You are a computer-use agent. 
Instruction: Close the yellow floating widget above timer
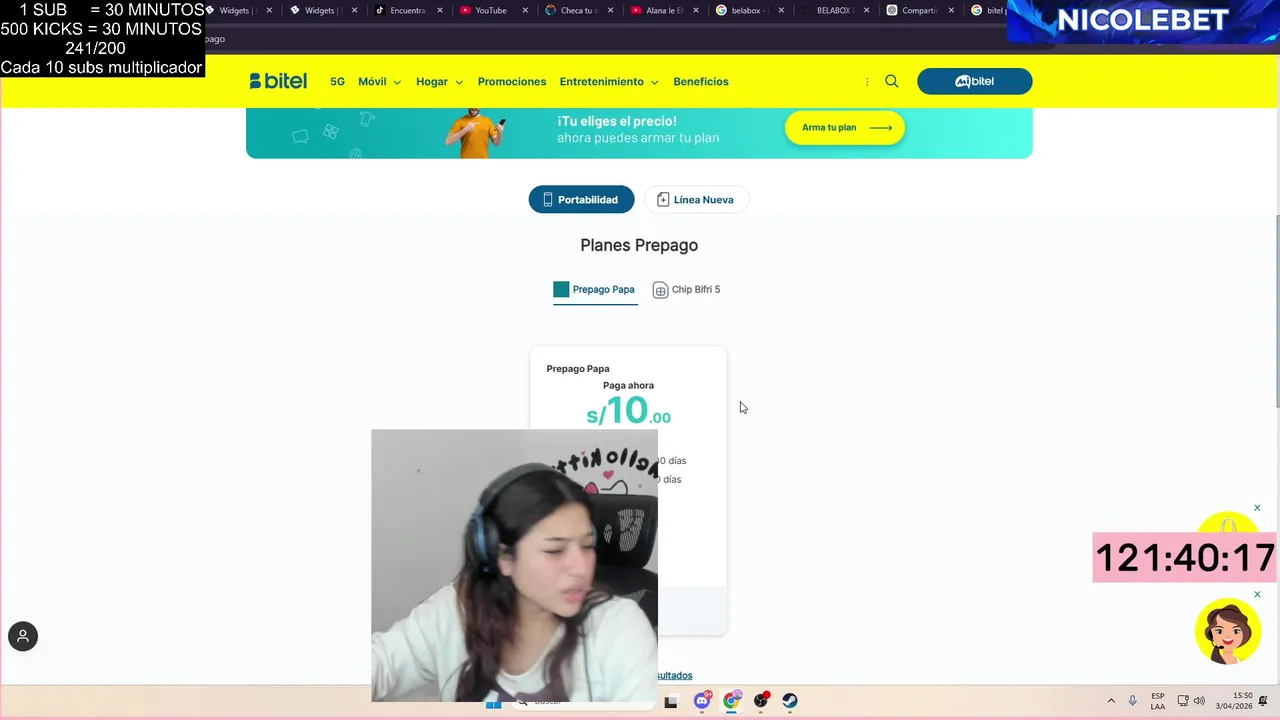point(1257,508)
